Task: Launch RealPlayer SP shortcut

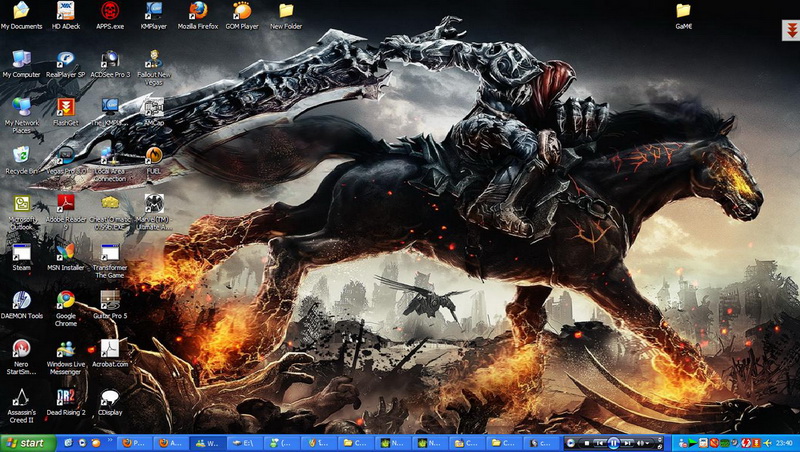Action: coord(66,64)
